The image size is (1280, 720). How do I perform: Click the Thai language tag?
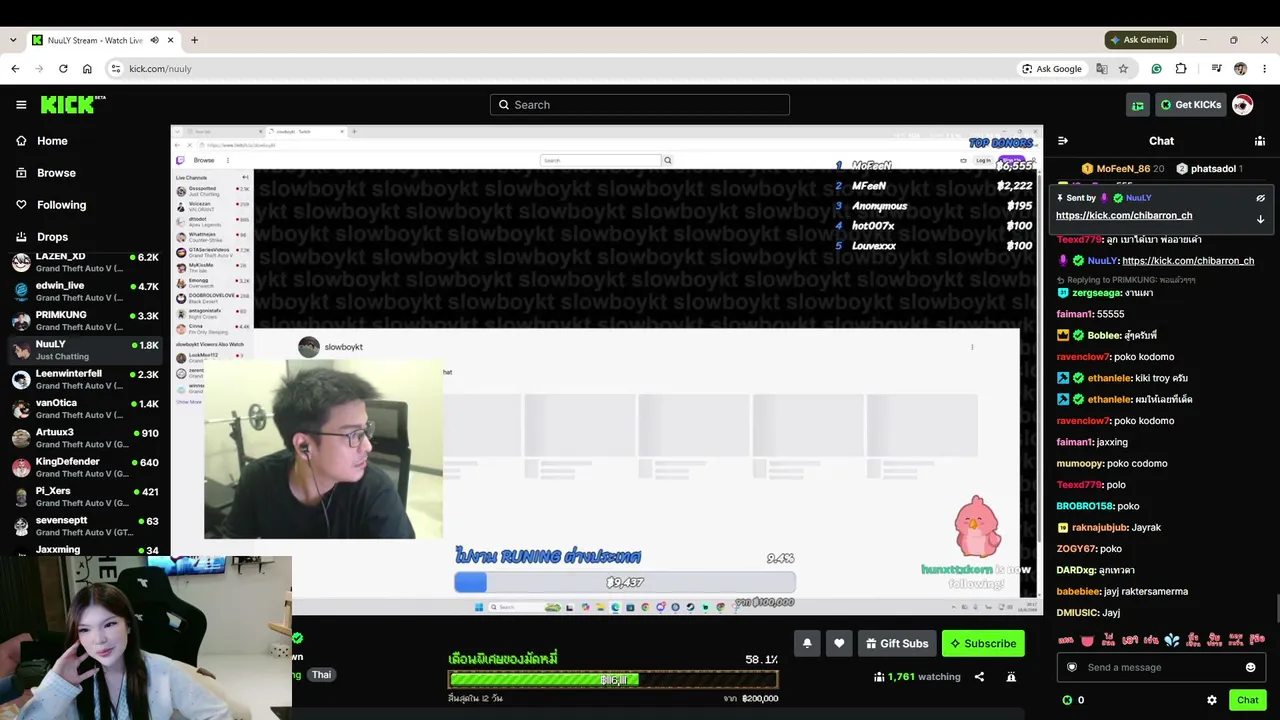[321, 675]
